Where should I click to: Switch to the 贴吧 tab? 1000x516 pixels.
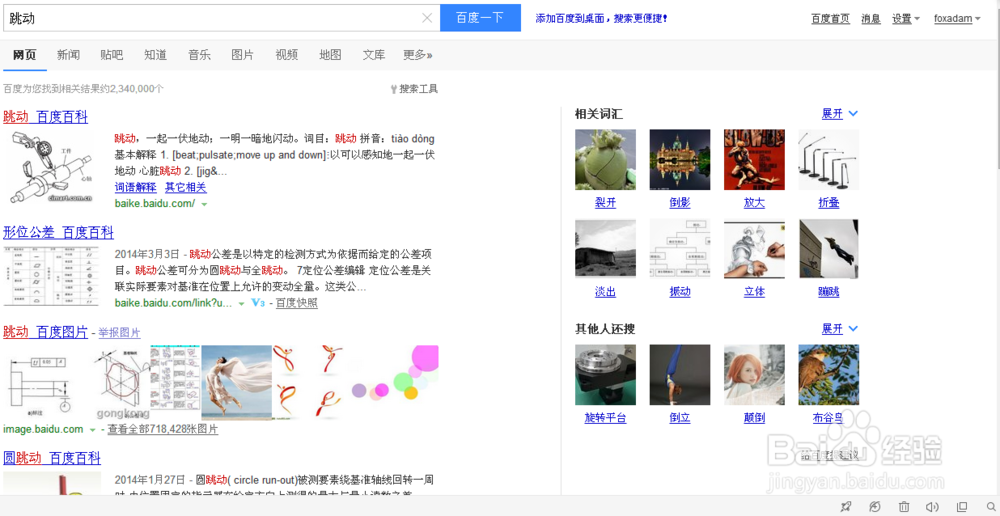pos(112,55)
